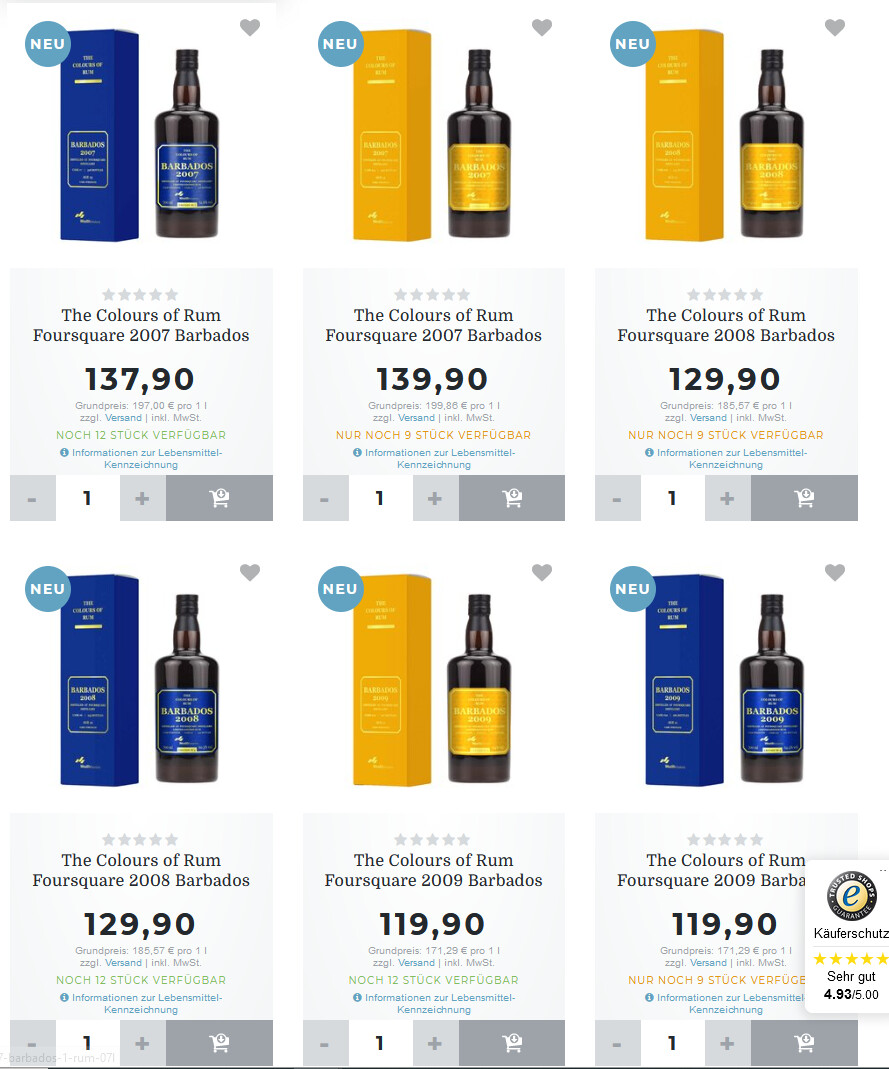Toggle wishlist heart on yellow Barbados 2008 rum
889x1069 pixels.
(x=835, y=27)
